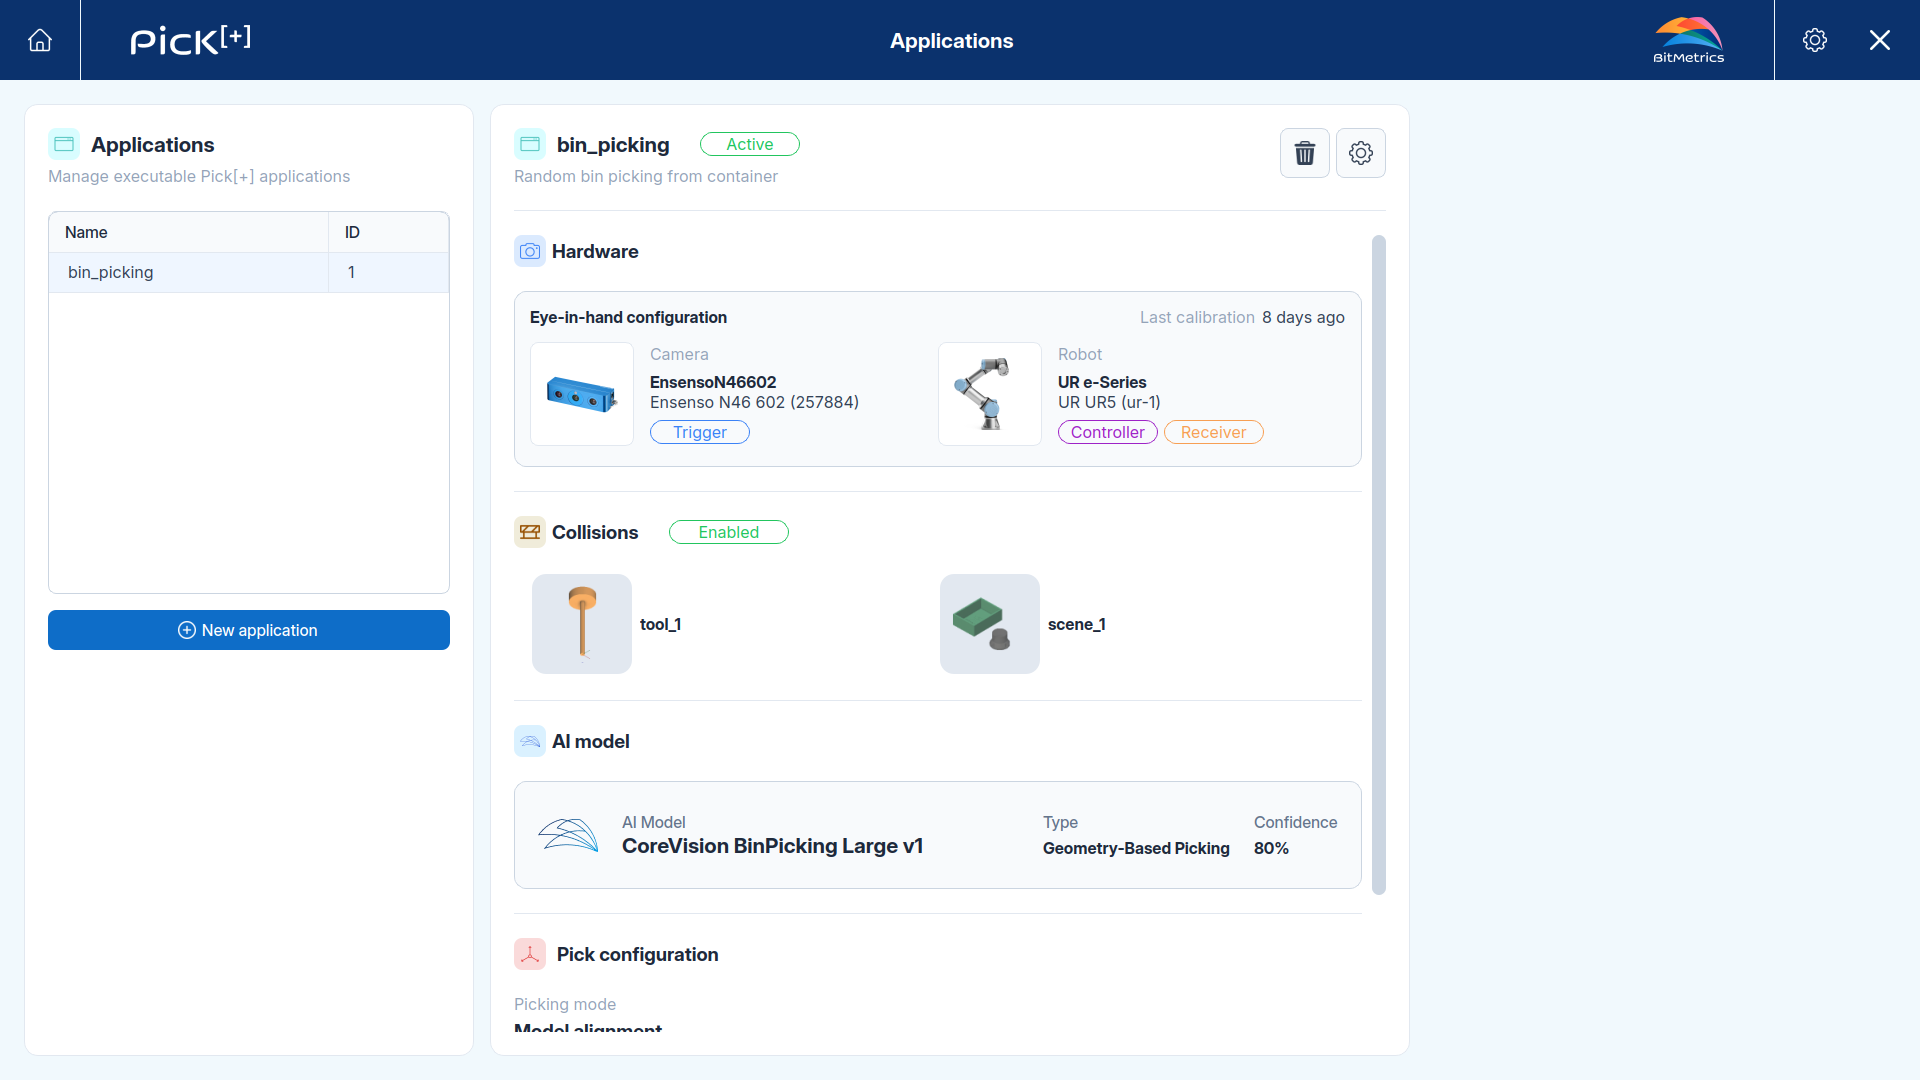Open the scene_1 collision thumbnail
Screen dimensions: 1920x1080
pyautogui.click(x=990, y=624)
